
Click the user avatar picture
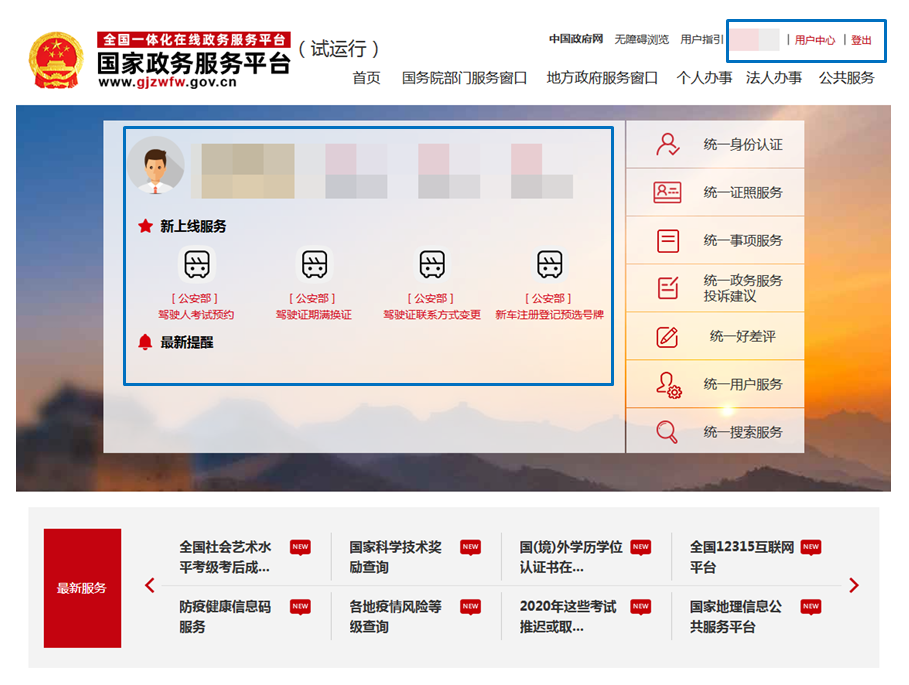[x=155, y=166]
